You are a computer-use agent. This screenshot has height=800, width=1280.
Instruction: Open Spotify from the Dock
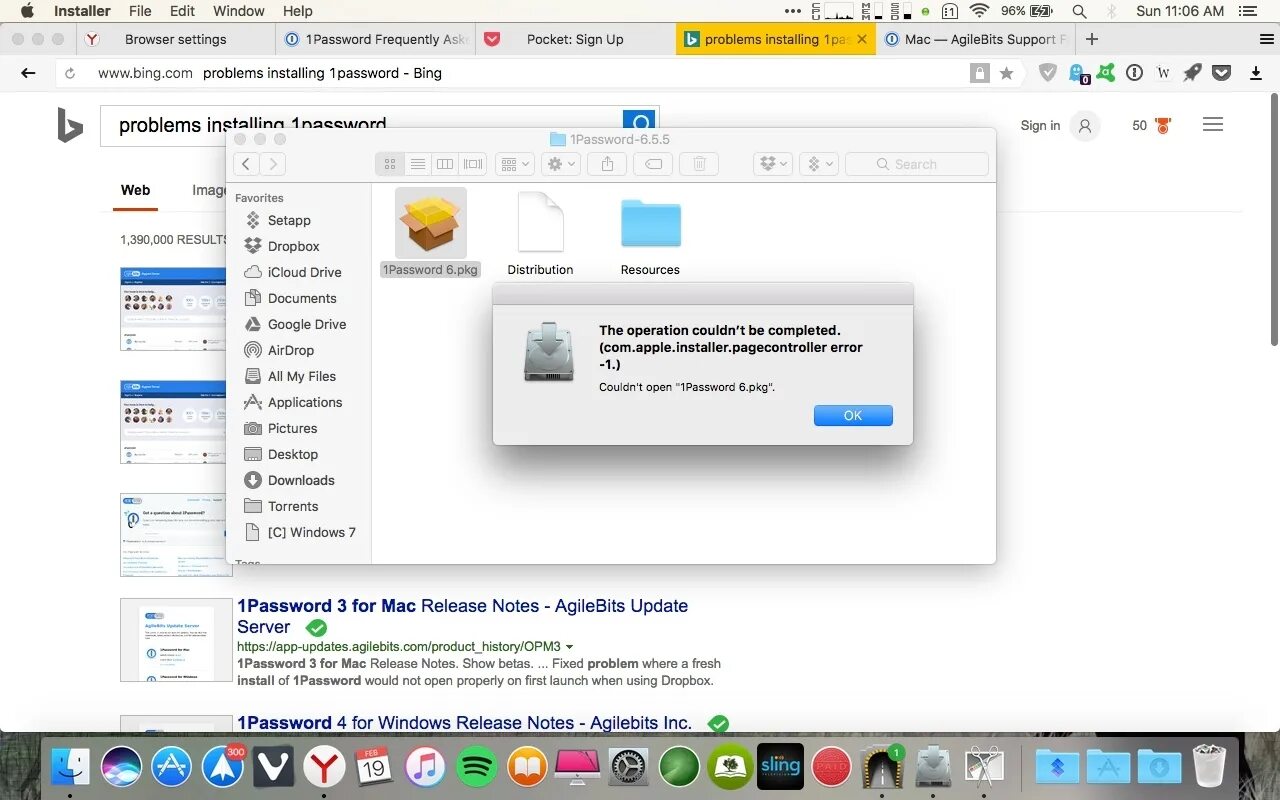[x=476, y=768]
